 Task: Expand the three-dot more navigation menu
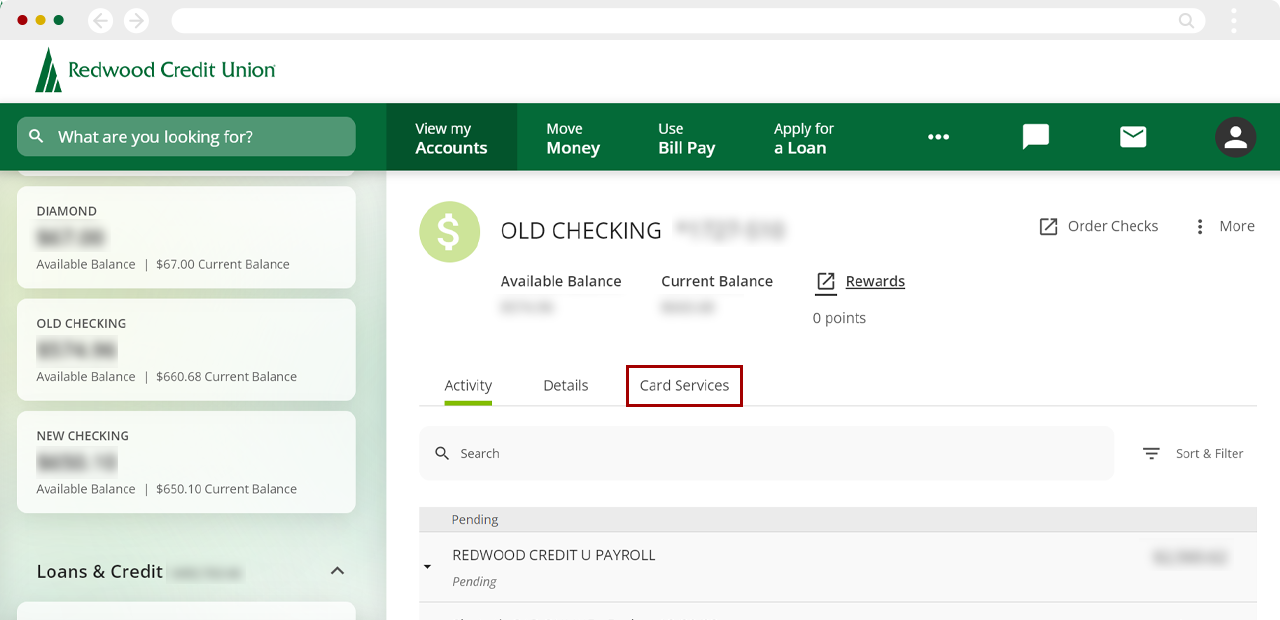(938, 137)
